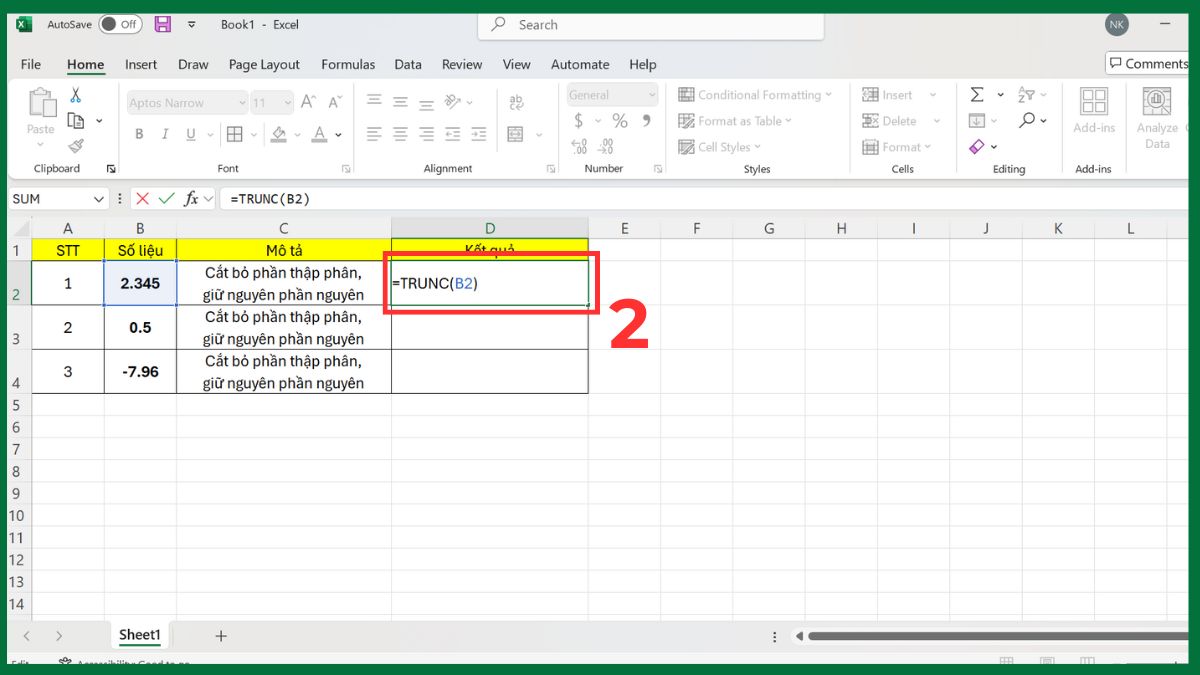
Task: Select the Wrap Text icon
Action: tap(517, 102)
